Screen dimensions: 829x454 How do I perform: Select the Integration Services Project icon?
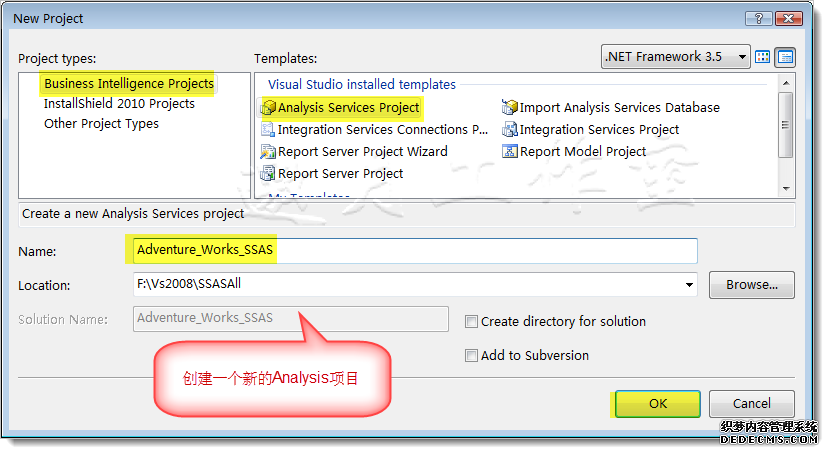510,129
